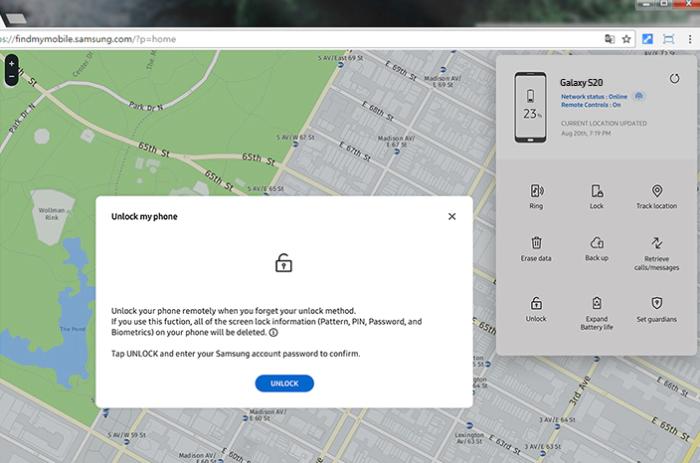Open Track location feature
The image size is (700, 463).
[657, 191]
